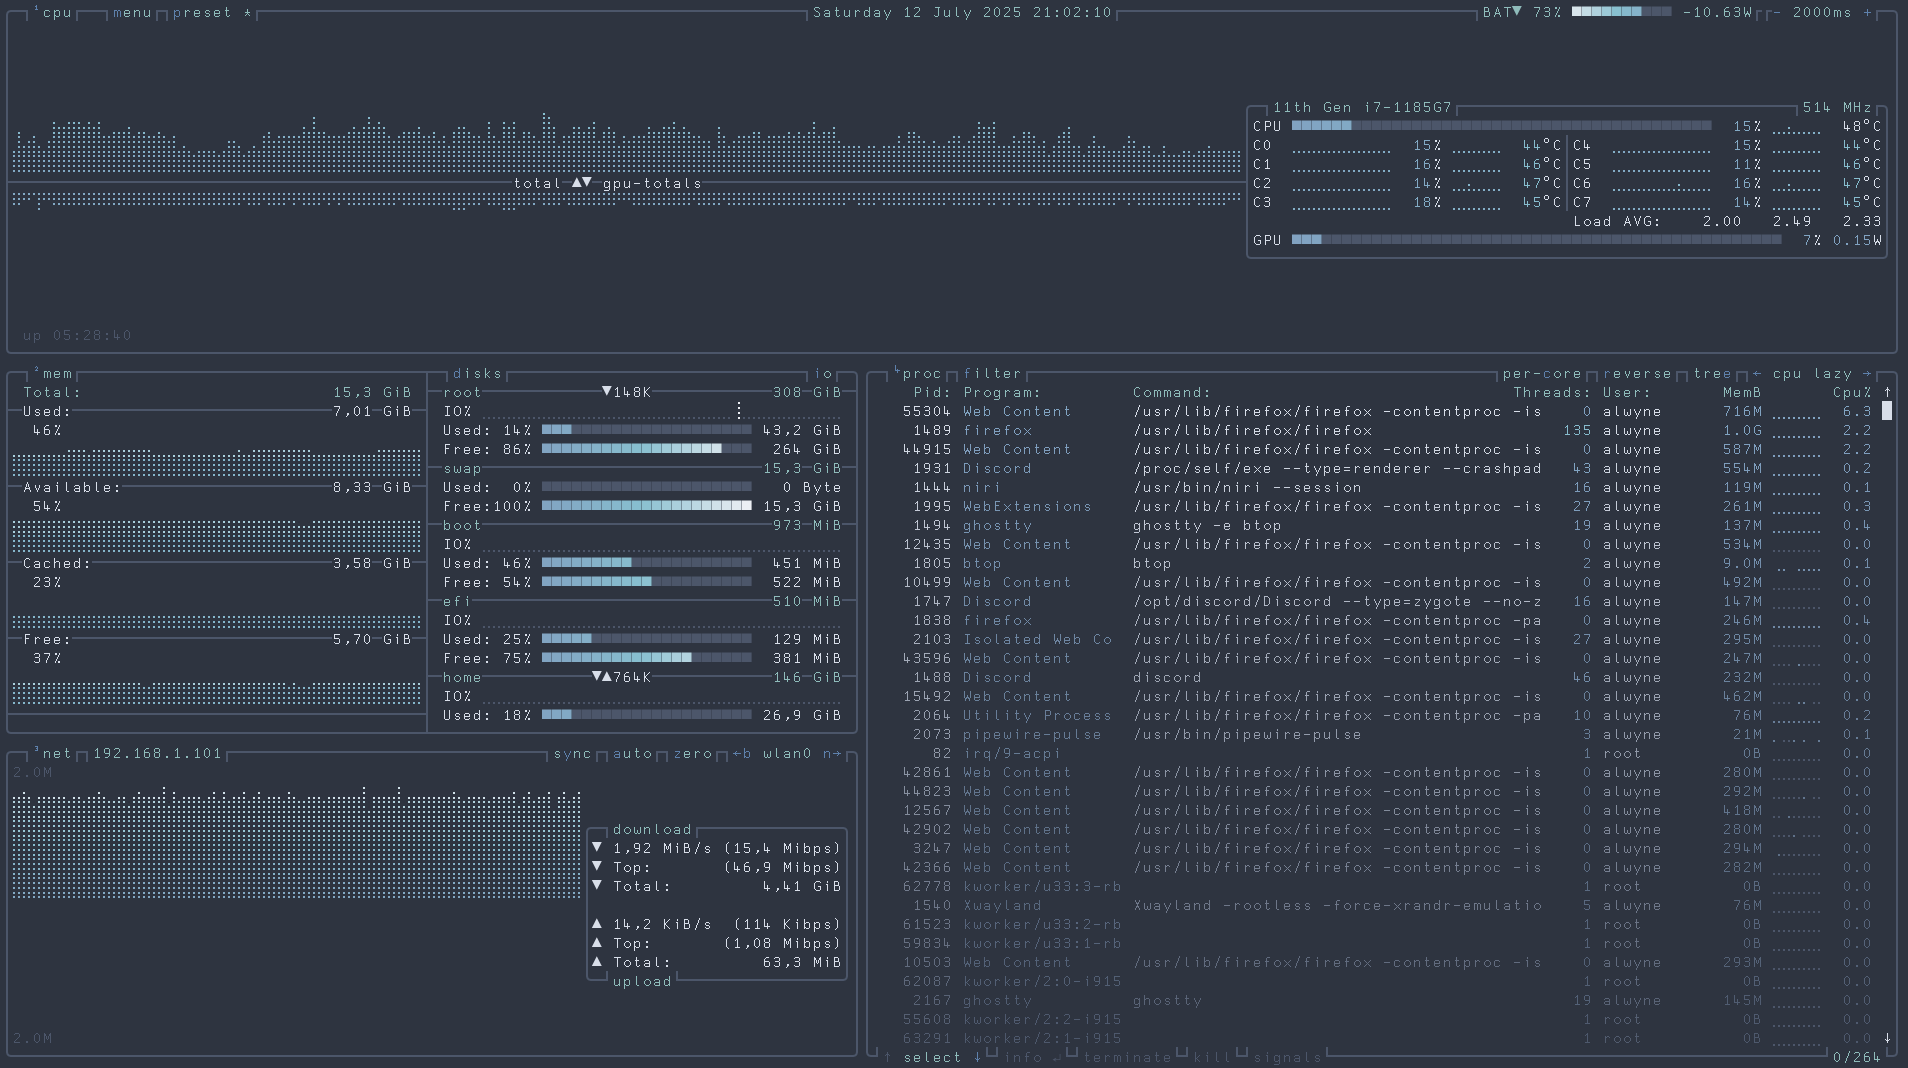Click the CPU total usage meter bar
Viewport: 1908px width, 1068px height.
click(x=1501, y=126)
